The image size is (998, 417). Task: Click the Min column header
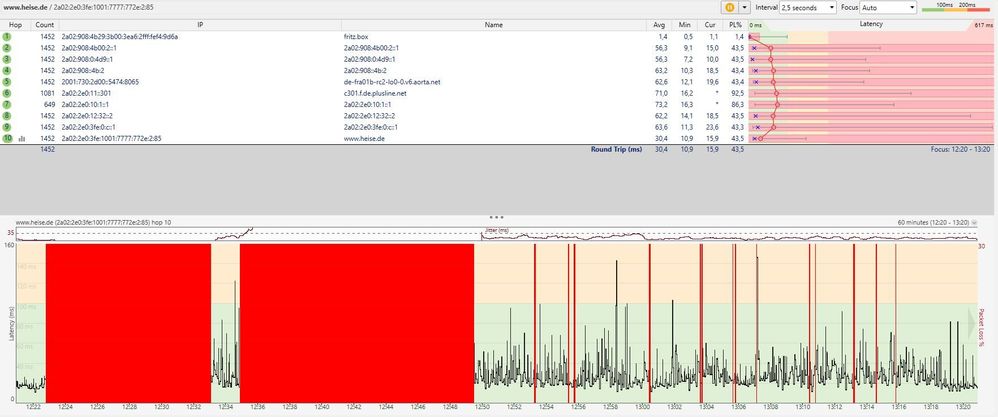click(x=684, y=25)
